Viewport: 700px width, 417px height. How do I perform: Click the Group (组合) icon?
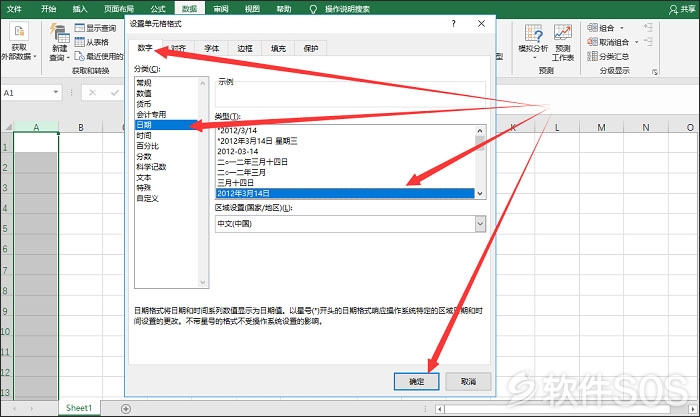point(592,28)
